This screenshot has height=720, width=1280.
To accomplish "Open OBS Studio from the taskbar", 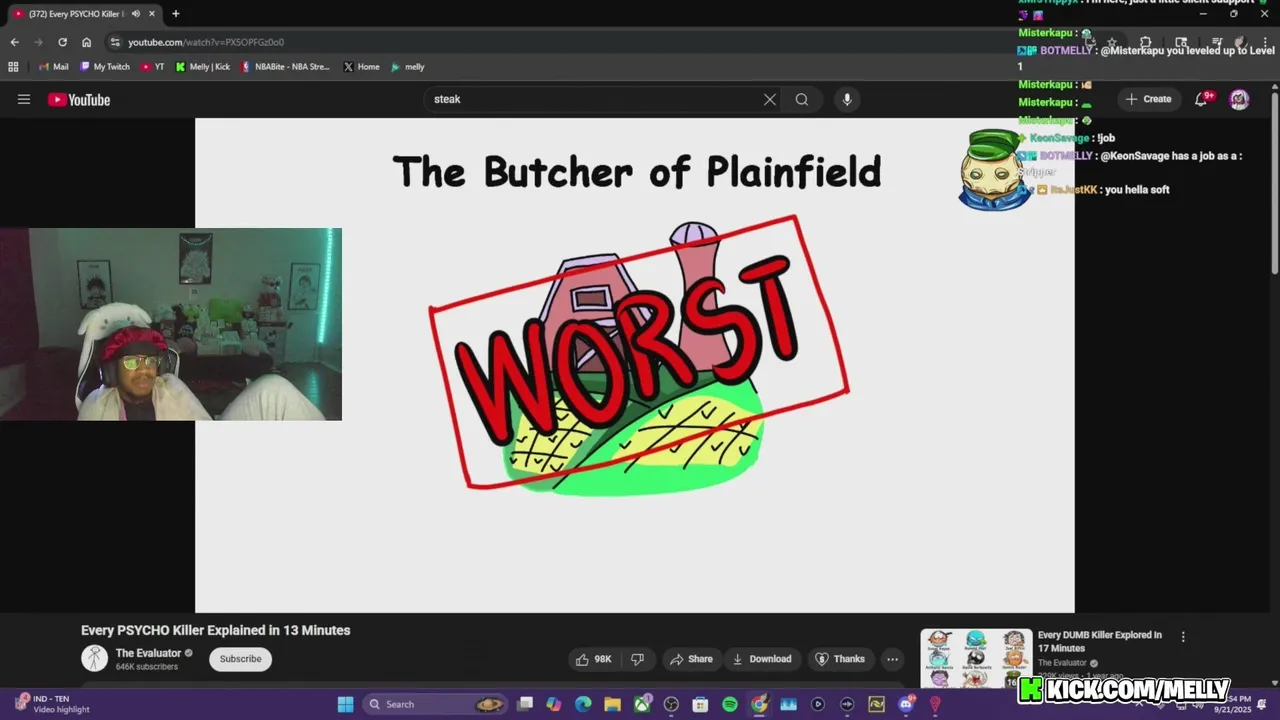I will [x=671, y=704].
